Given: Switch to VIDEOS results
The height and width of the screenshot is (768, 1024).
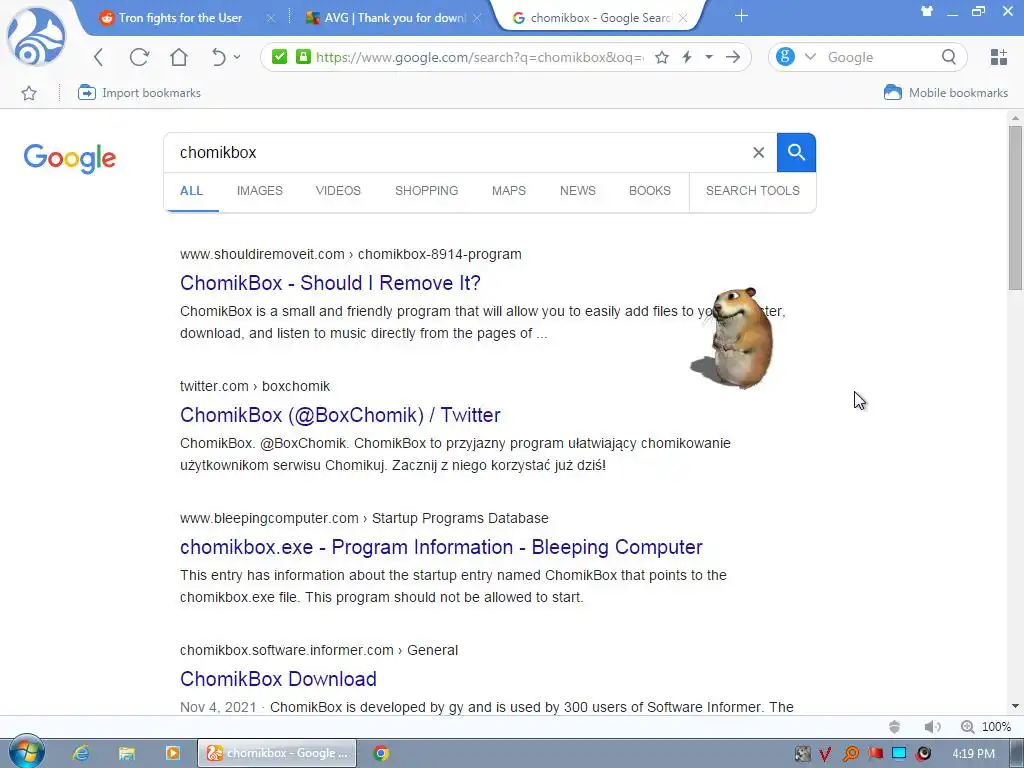Looking at the screenshot, I should coord(338,191).
